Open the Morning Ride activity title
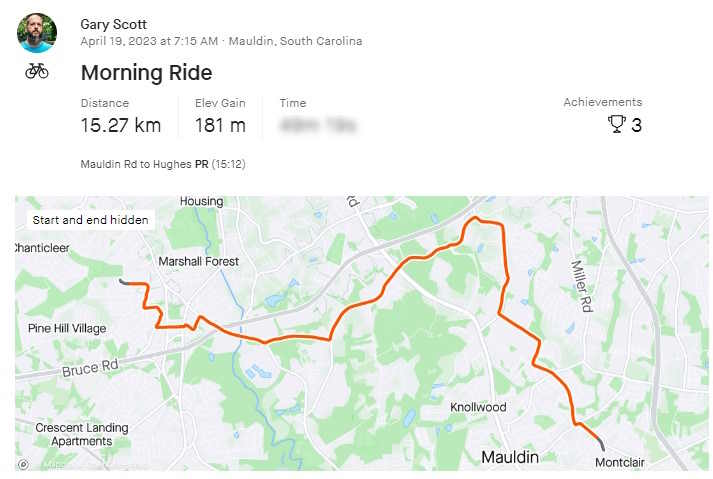 tap(146, 73)
